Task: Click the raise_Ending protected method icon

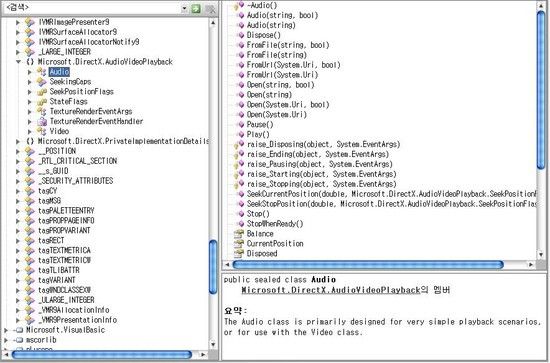Action: 240,154
